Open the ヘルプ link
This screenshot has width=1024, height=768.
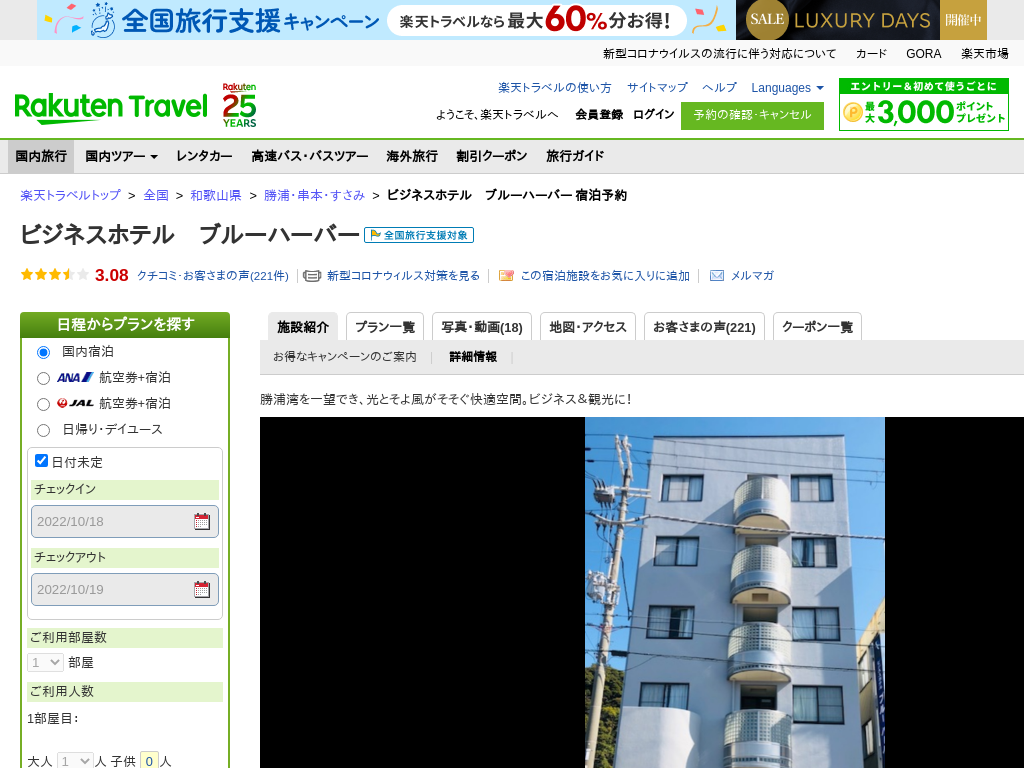pyautogui.click(x=719, y=88)
